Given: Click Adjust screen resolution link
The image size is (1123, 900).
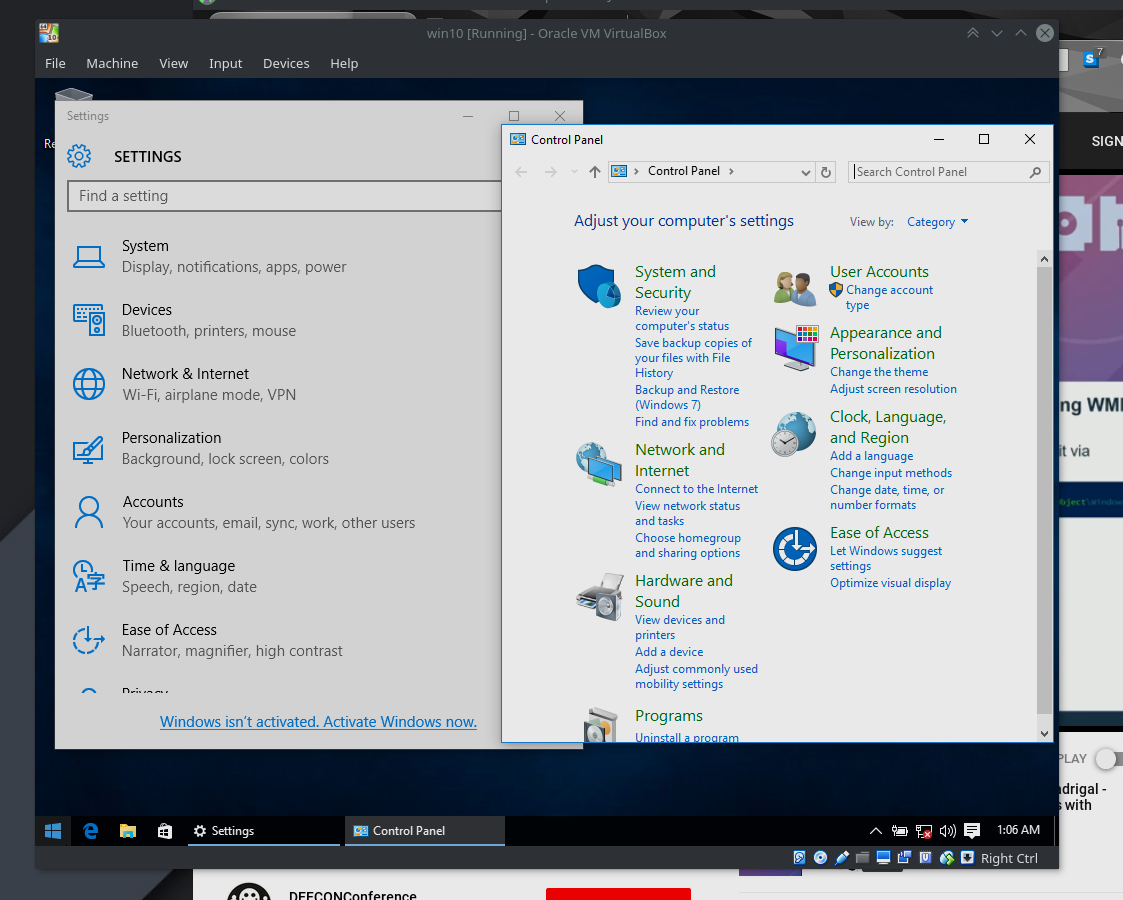Looking at the screenshot, I should pyautogui.click(x=893, y=389).
